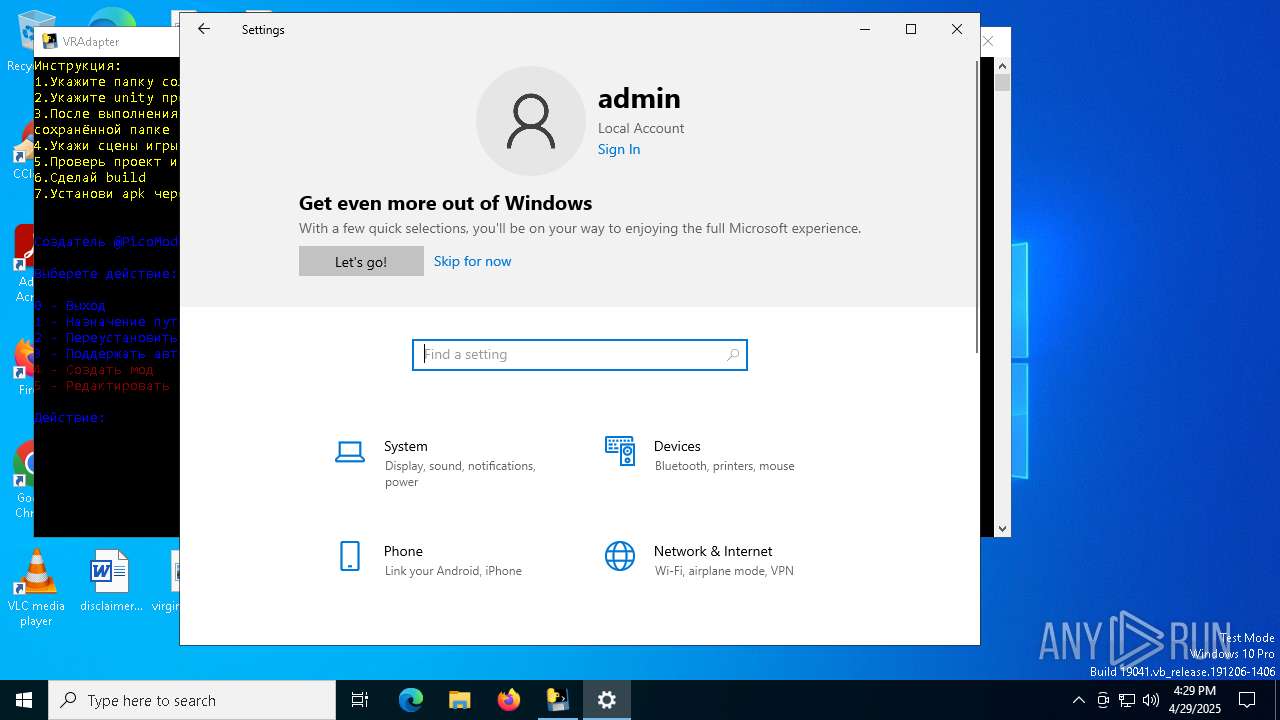Click the "Local Account" text
Viewport: 1280px width, 720px height.
641,128
